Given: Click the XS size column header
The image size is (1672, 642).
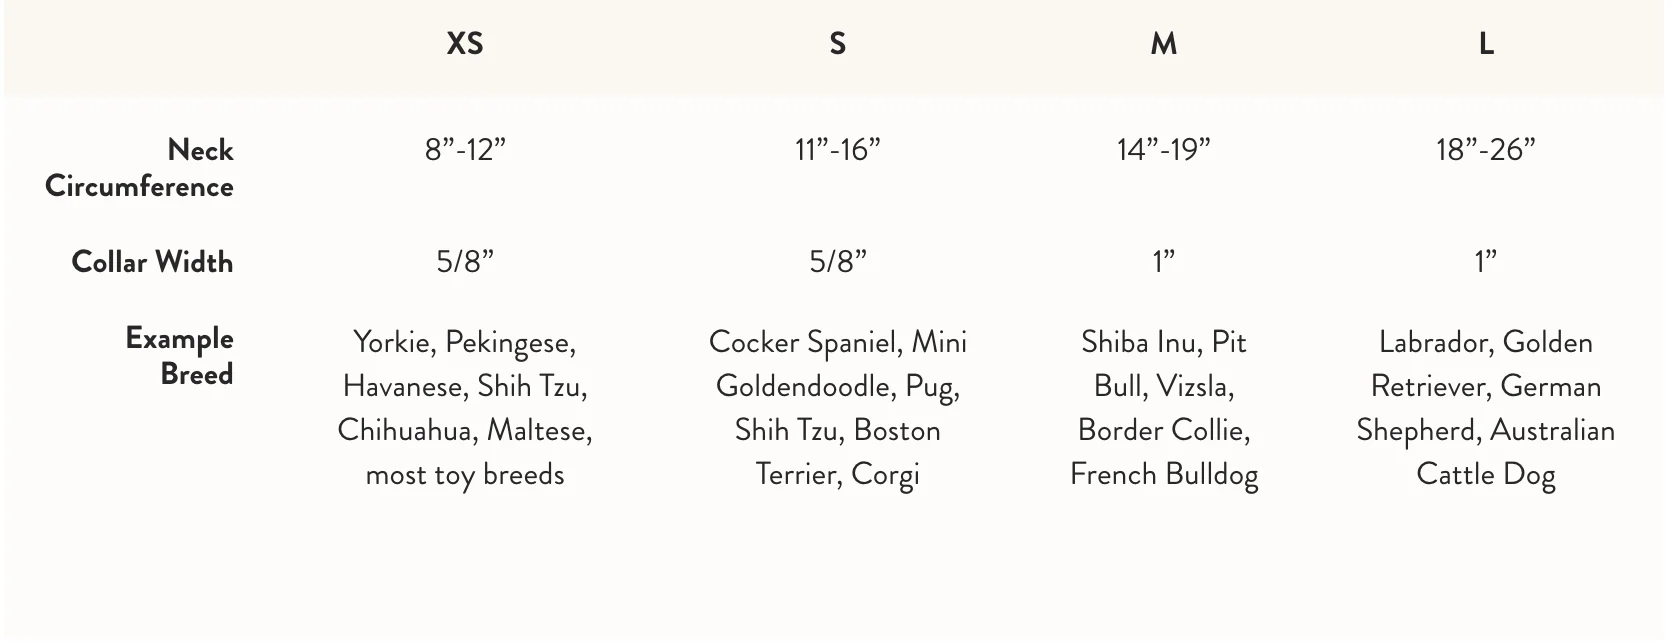Looking at the screenshot, I should (465, 43).
